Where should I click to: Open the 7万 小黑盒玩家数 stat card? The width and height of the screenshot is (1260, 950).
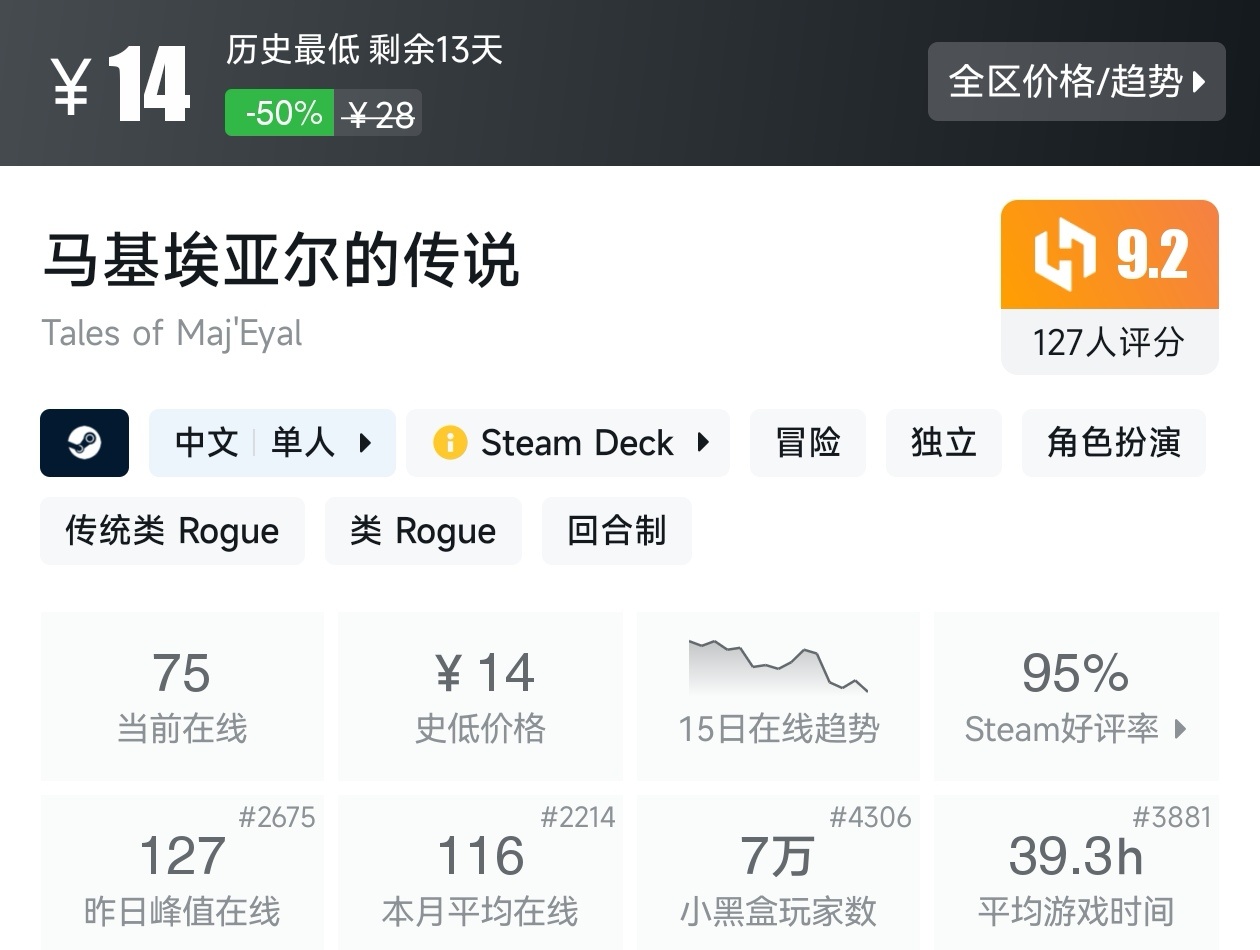(778, 872)
